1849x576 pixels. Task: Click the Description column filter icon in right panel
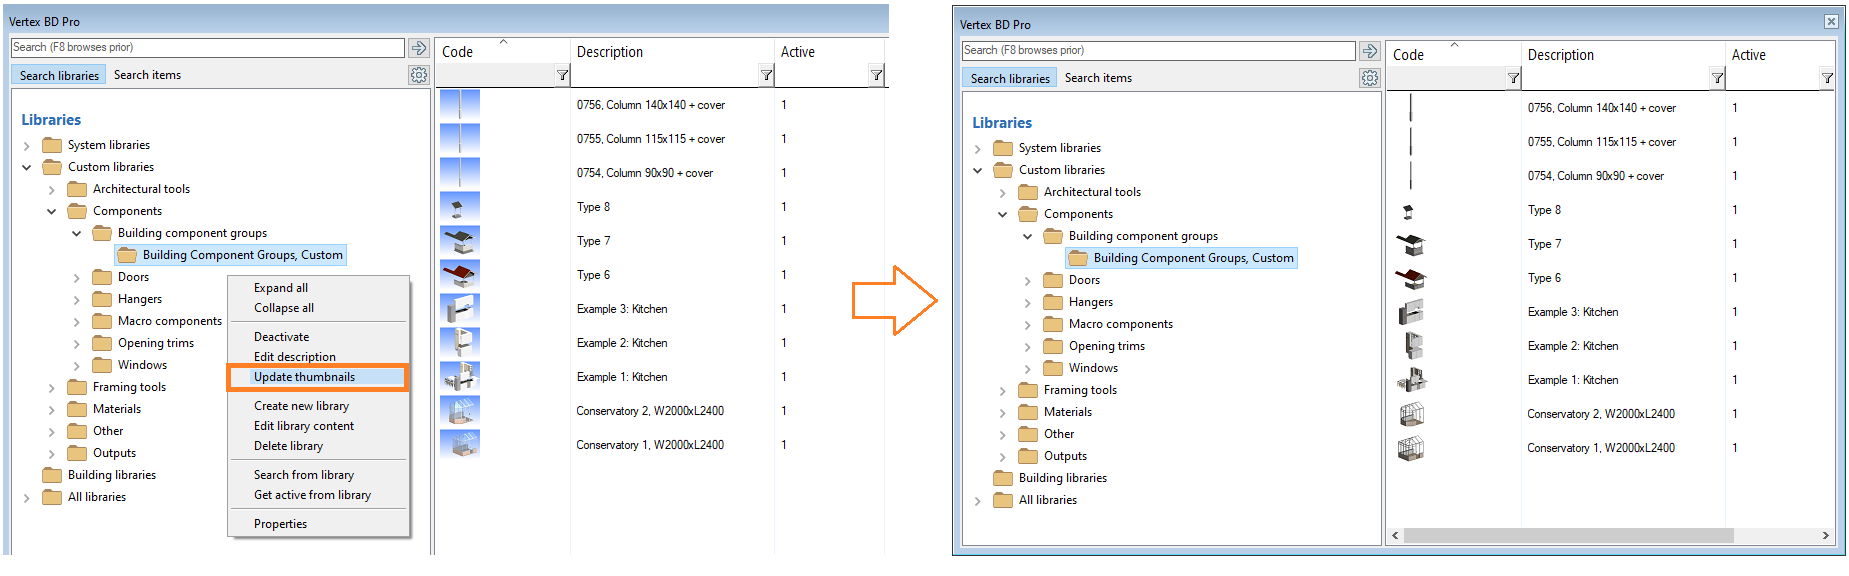click(x=1717, y=78)
